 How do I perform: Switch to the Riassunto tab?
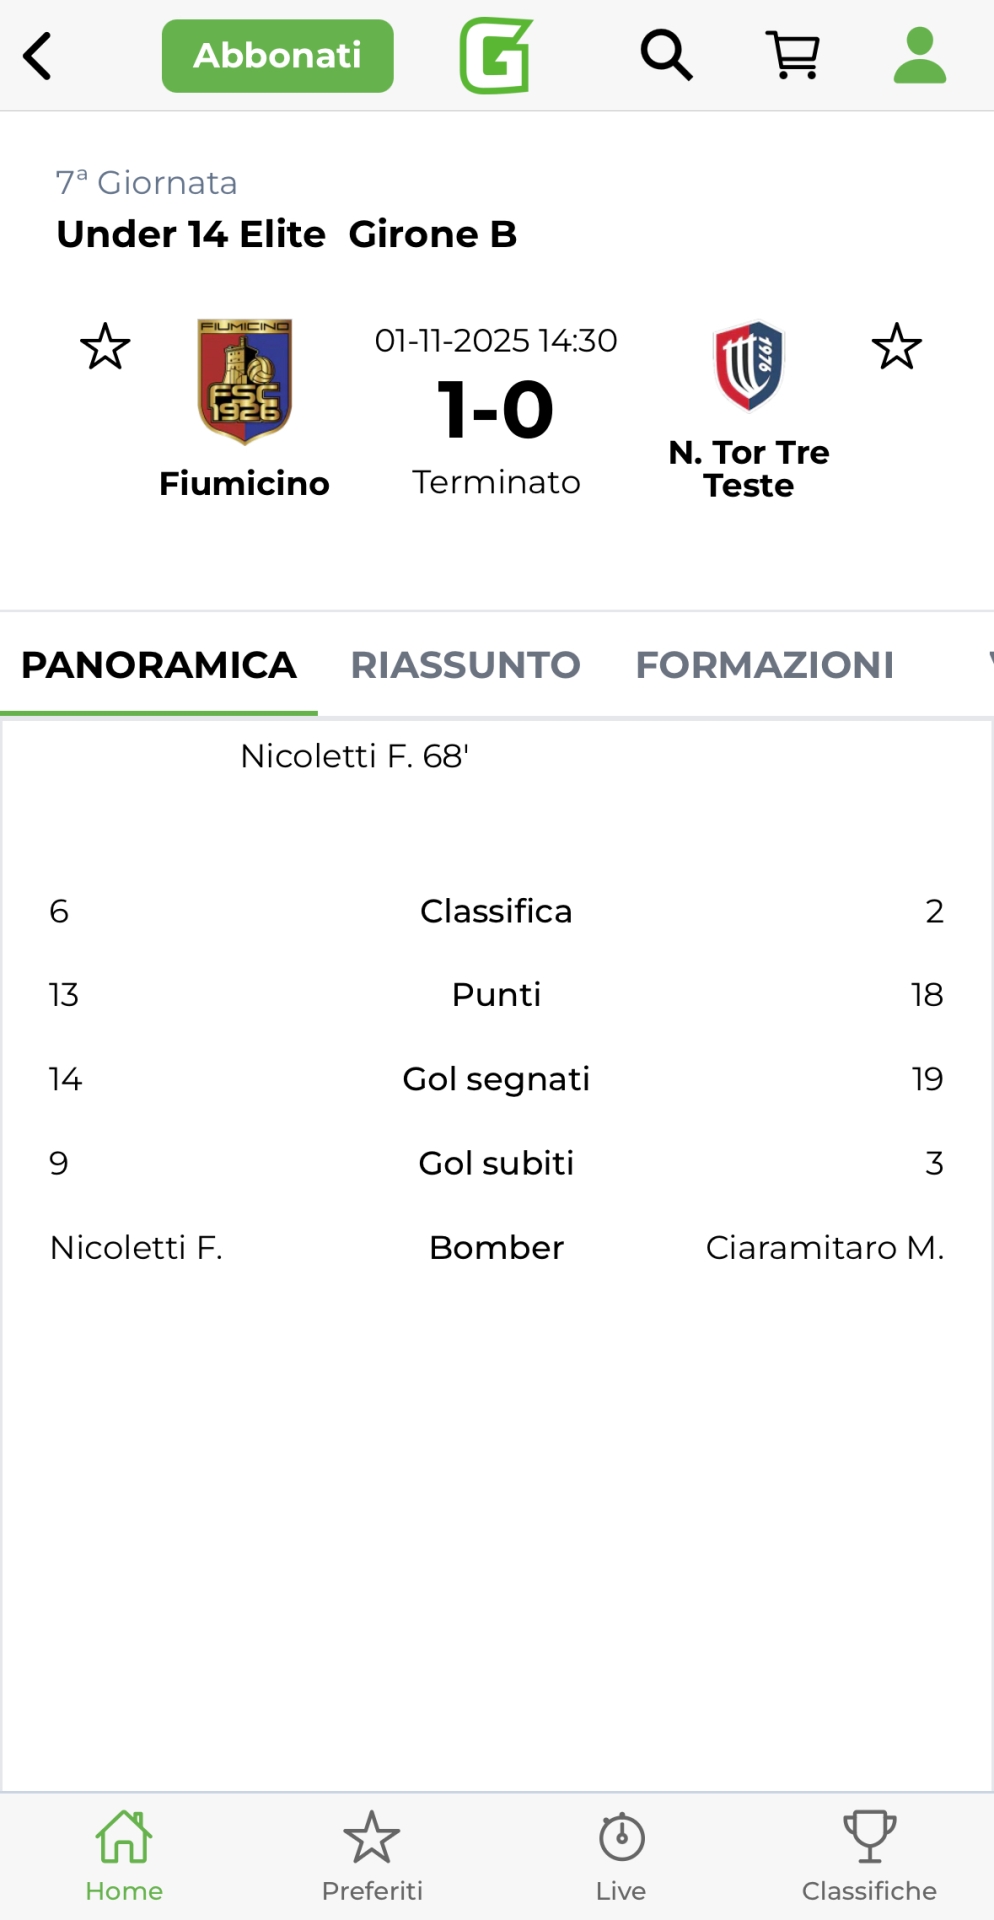point(465,665)
